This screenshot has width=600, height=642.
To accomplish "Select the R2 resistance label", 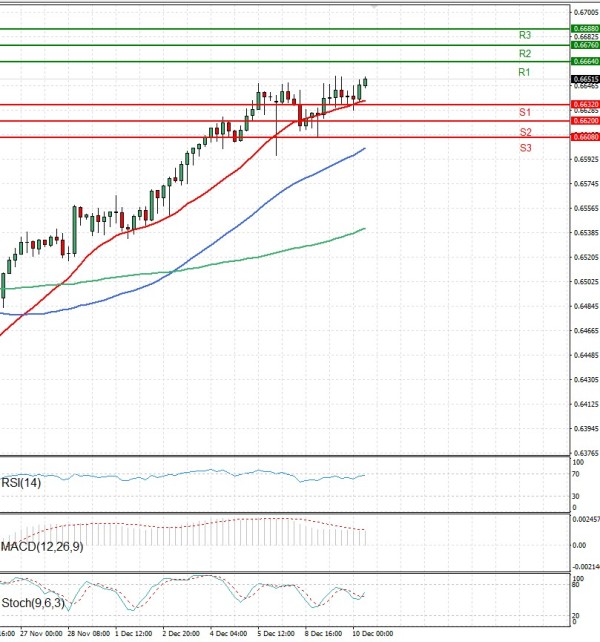I will tap(524, 53).
